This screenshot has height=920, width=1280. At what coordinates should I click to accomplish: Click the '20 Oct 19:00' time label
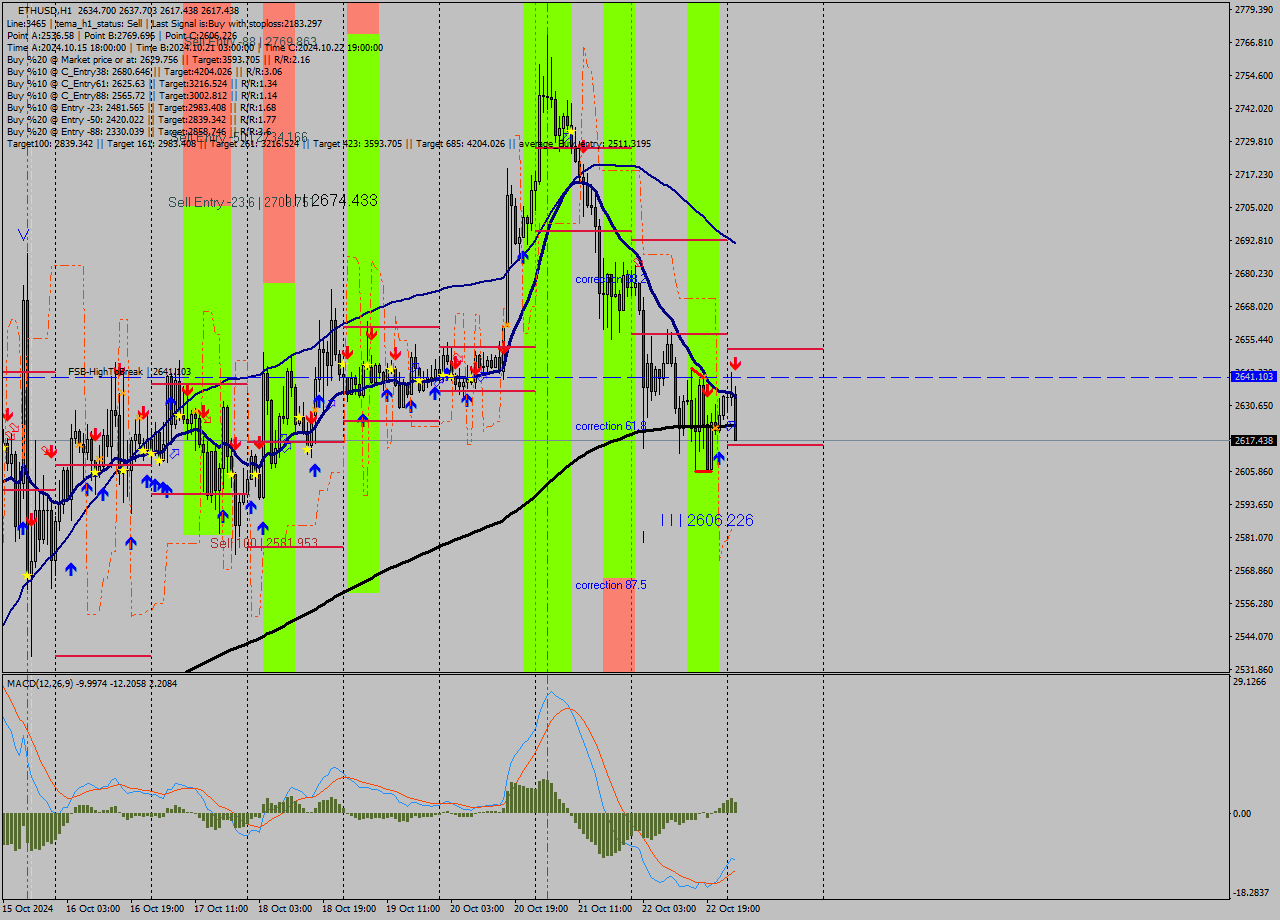click(x=541, y=909)
